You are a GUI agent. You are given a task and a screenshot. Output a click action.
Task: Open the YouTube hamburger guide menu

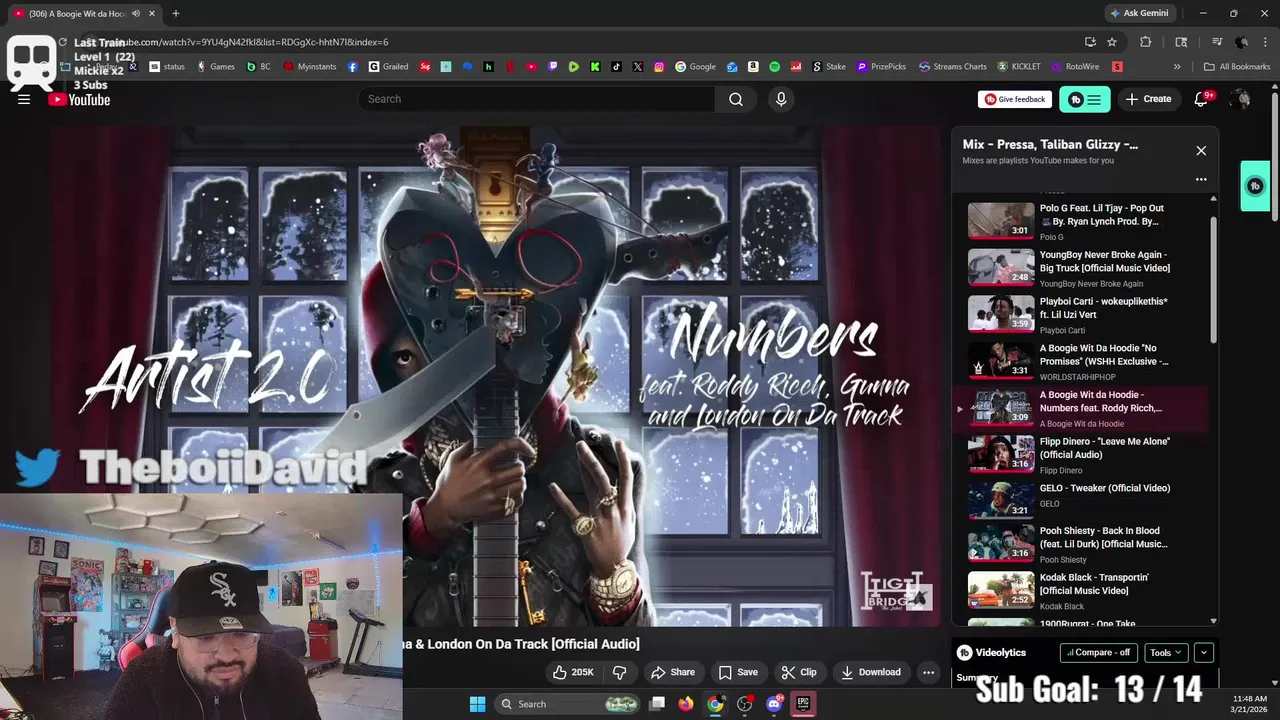(x=24, y=99)
